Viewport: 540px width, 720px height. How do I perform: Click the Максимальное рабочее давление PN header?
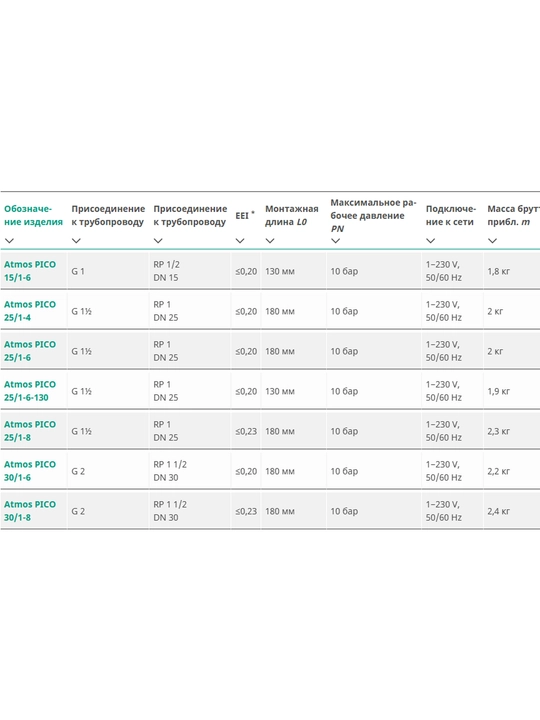(x=373, y=215)
